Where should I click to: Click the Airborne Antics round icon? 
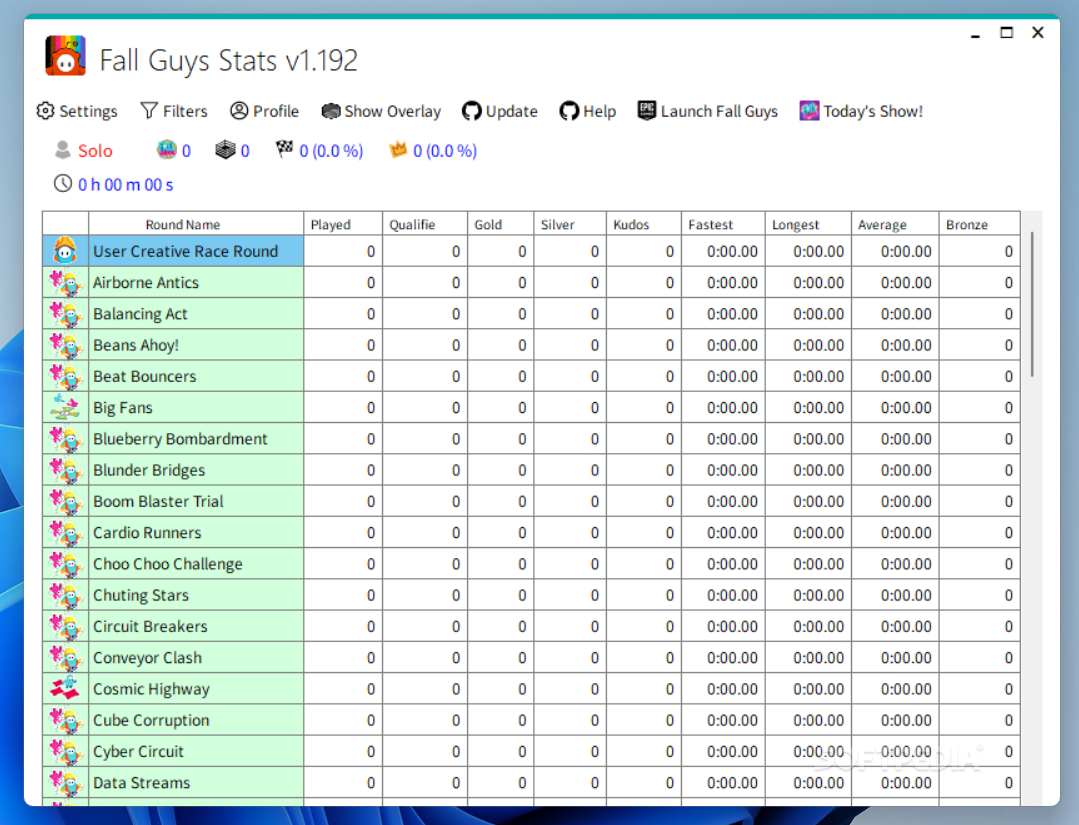[65, 282]
